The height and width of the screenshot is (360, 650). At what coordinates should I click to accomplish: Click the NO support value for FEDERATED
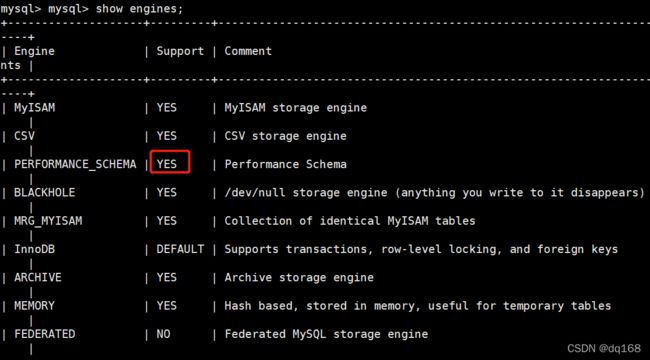pyautogui.click(x=163, y=334)
